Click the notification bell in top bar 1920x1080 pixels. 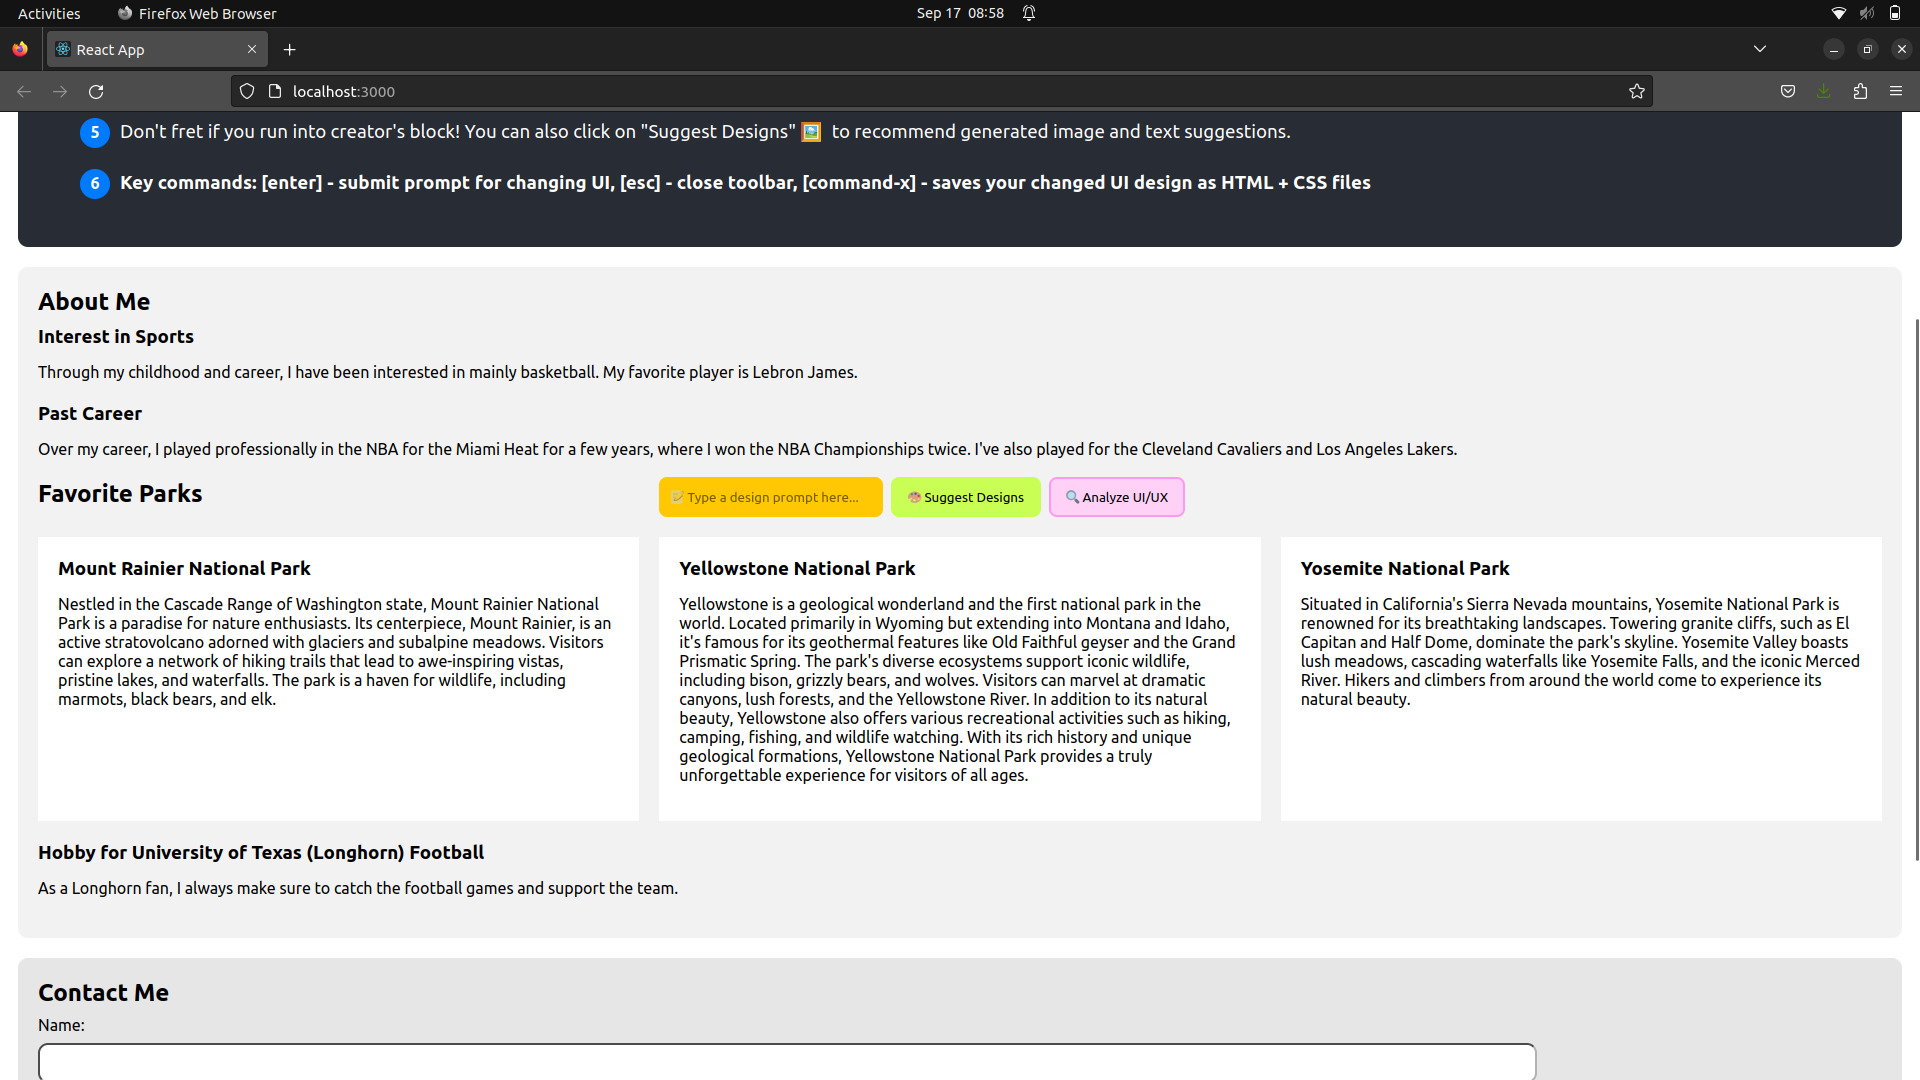click(x=1029, y=13)
